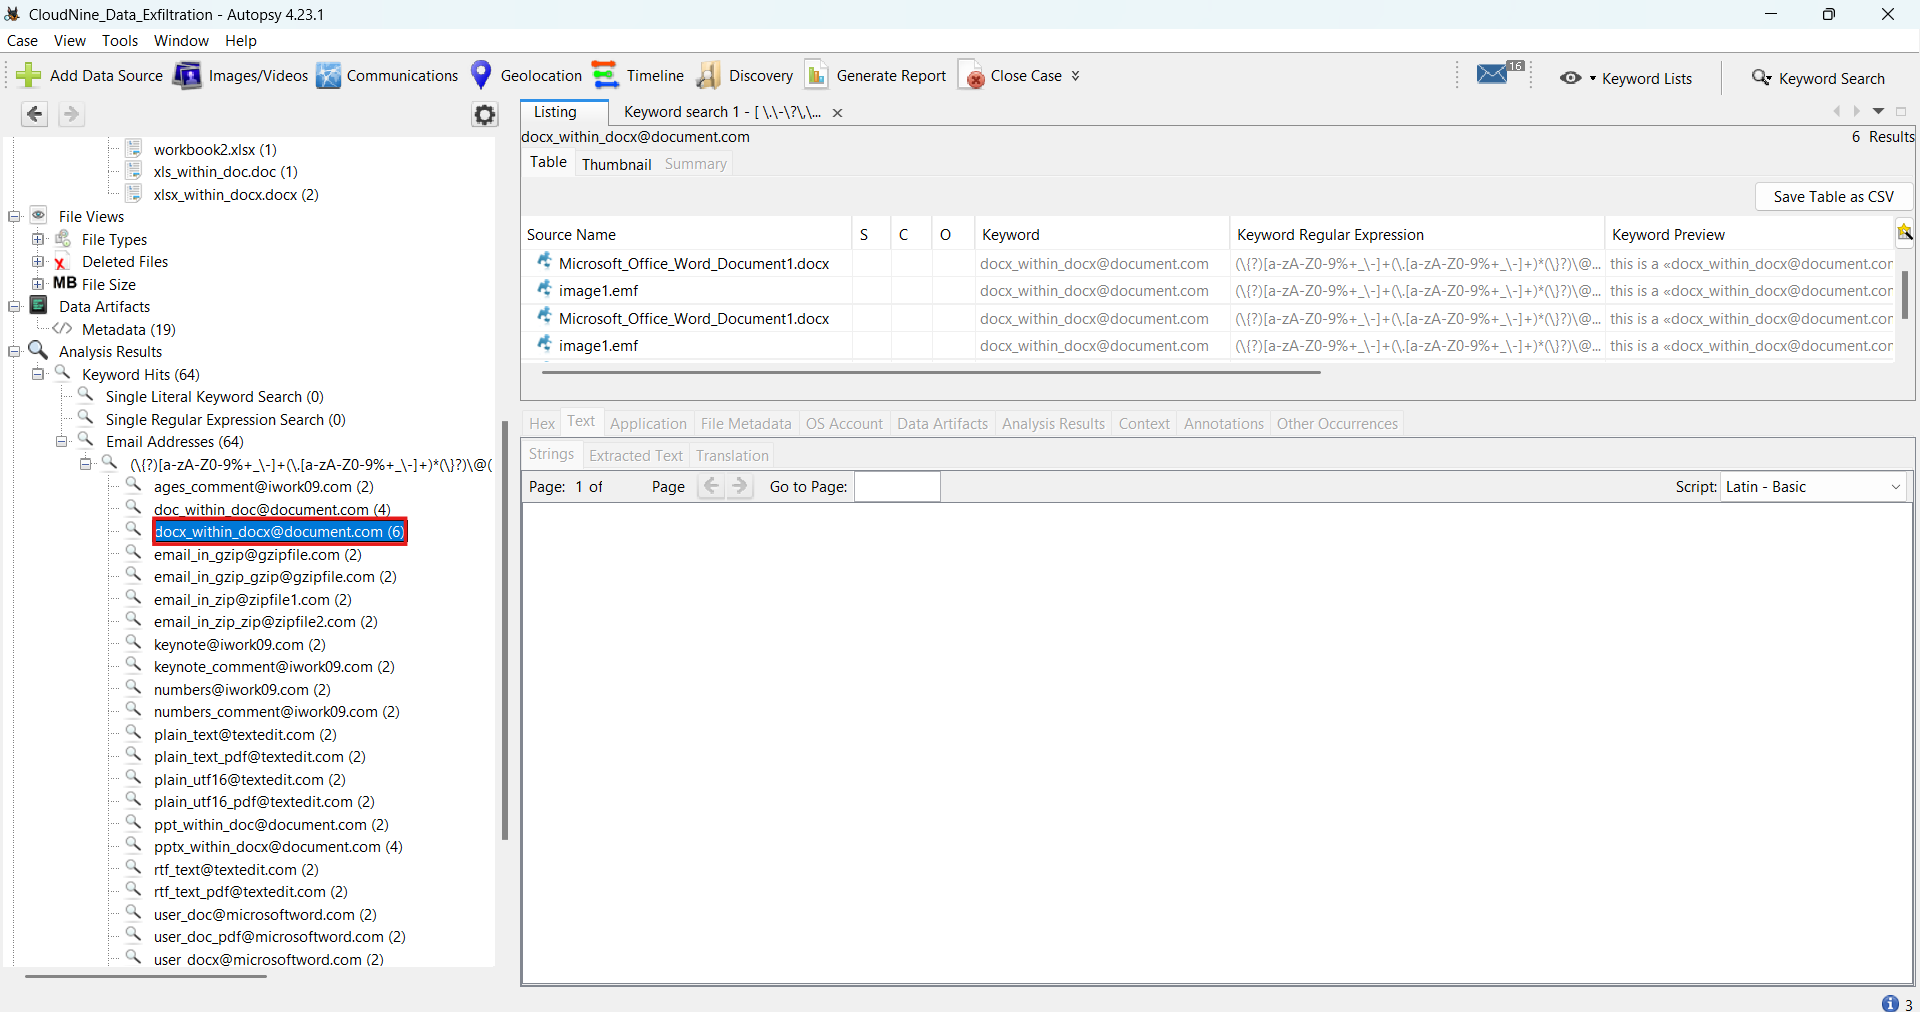Click the workbook2.xlsx file icon

coord(134,149)
